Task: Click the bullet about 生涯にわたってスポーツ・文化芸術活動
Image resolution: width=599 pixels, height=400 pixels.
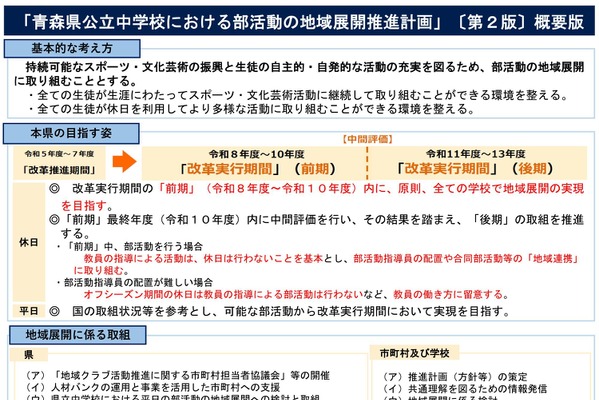Action: [299, 95]
